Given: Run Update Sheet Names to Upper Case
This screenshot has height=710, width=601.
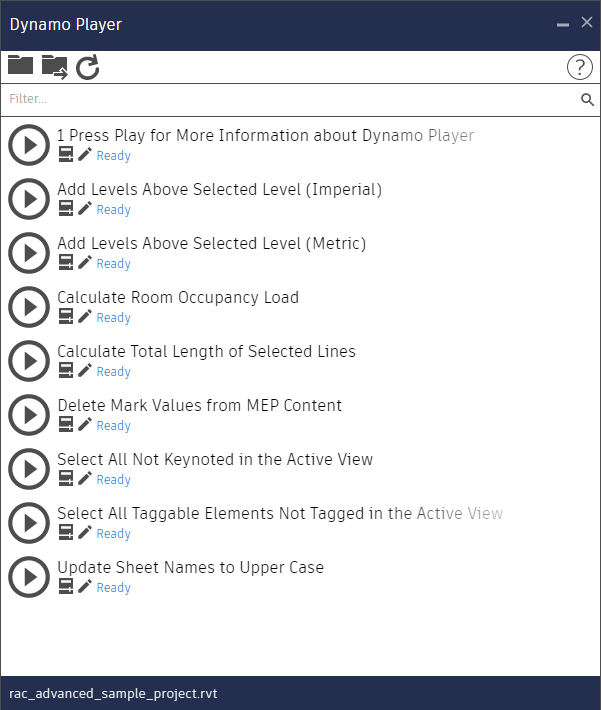Looking at the screenshot, I should (x=29, y=577).
